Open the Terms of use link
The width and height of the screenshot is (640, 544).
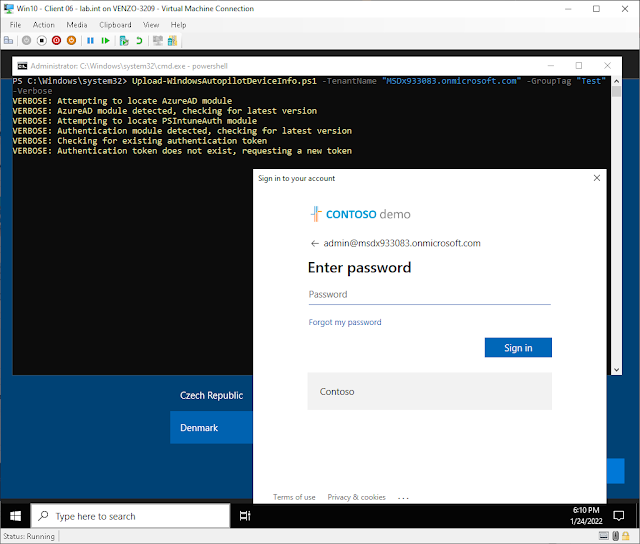(294, 497)
